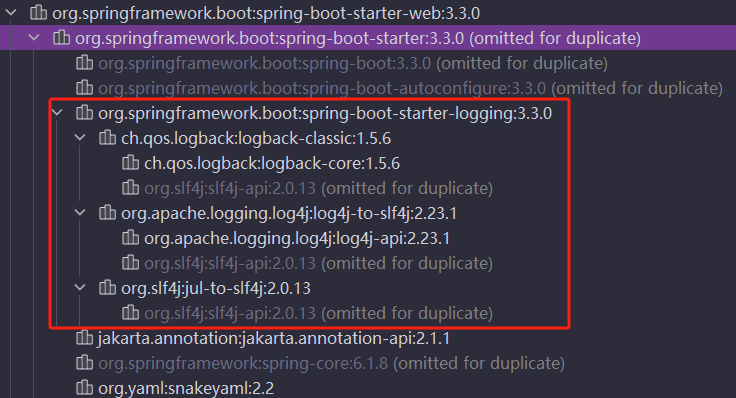Select ch.qos.logback:logback-core:1.5.6 row
The image size is (736, 398).
click(x=272, y=163)
